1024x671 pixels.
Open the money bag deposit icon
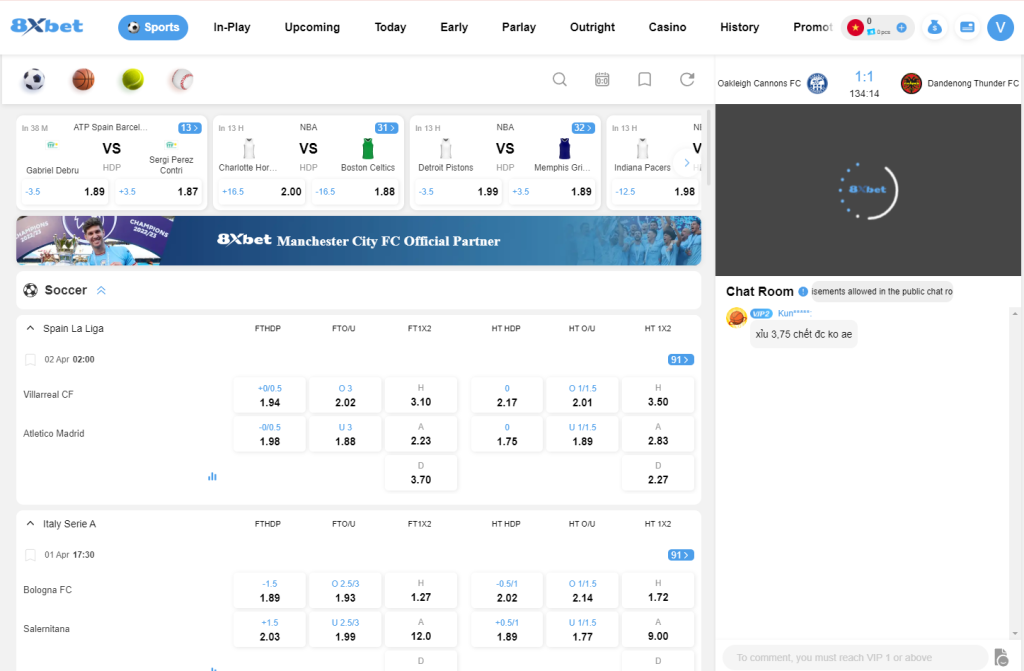tap(934, 28)
